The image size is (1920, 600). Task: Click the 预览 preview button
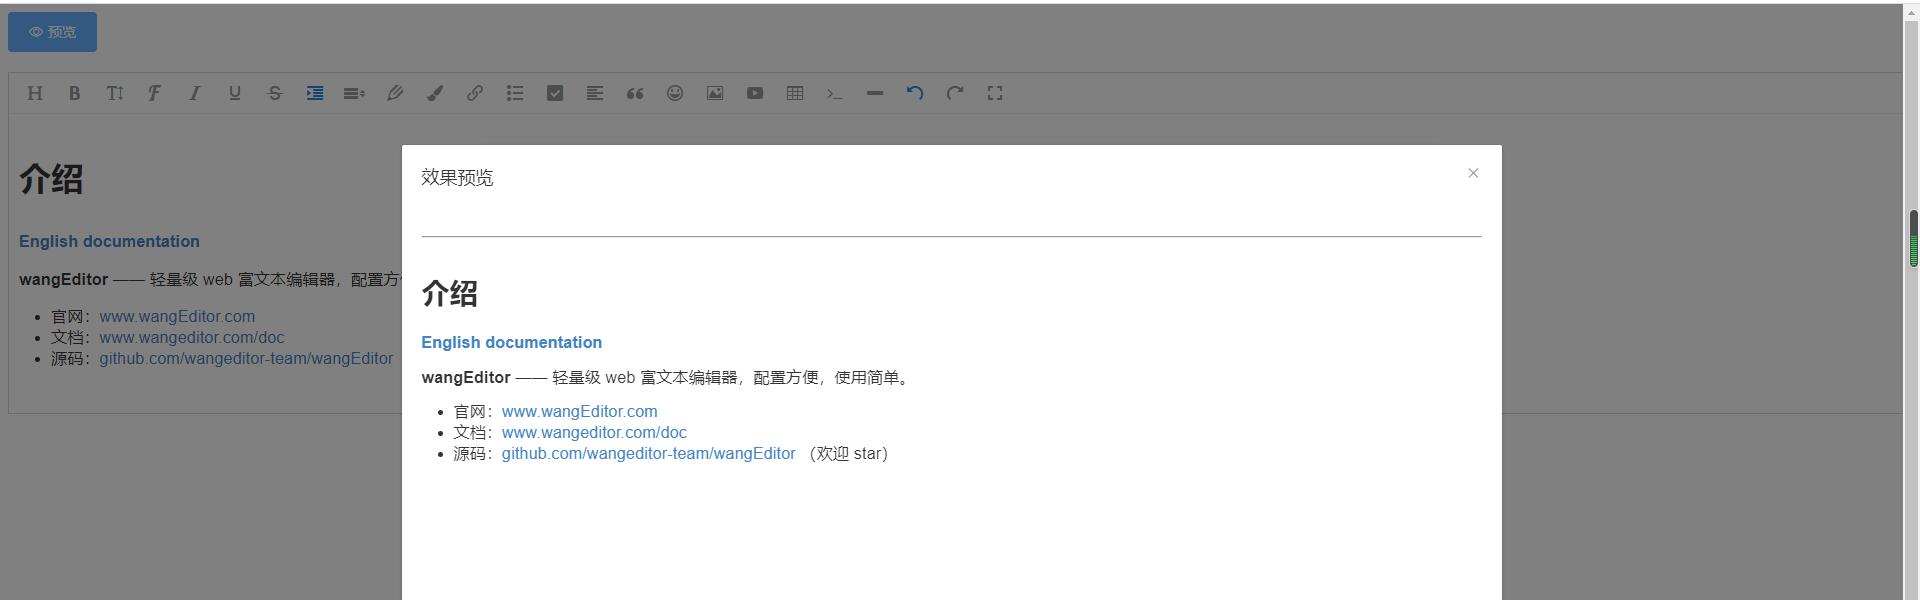coord(52,32)
